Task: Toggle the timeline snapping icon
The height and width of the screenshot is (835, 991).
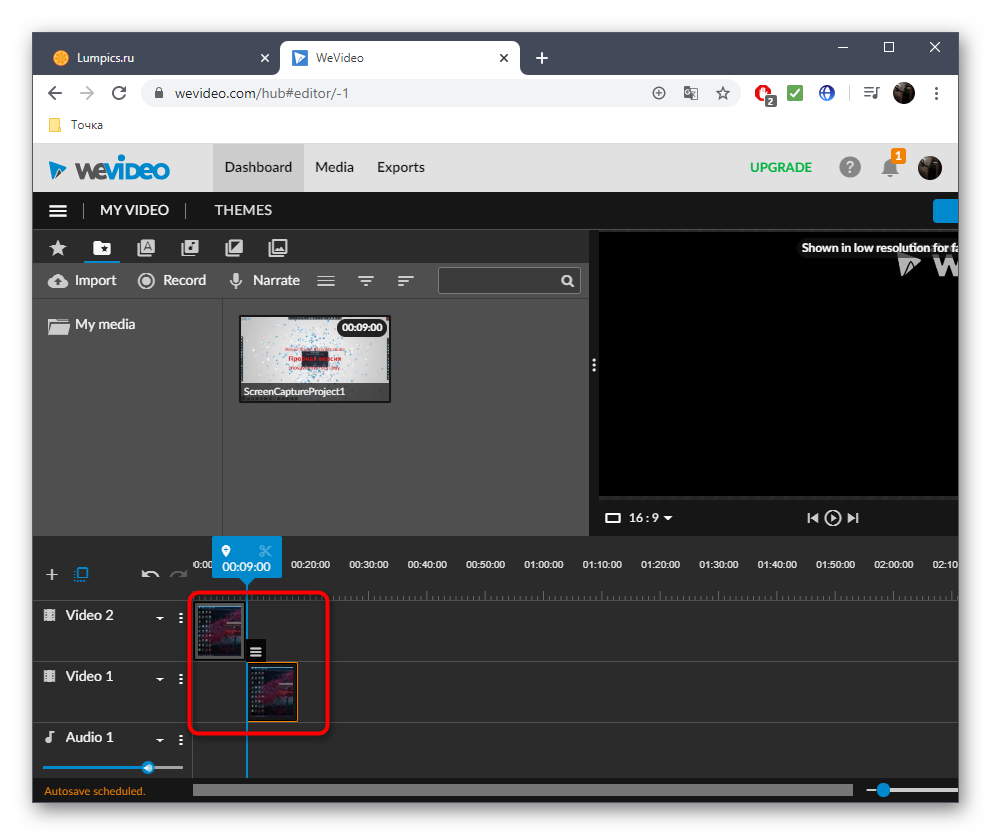Action: pos(82,574)
